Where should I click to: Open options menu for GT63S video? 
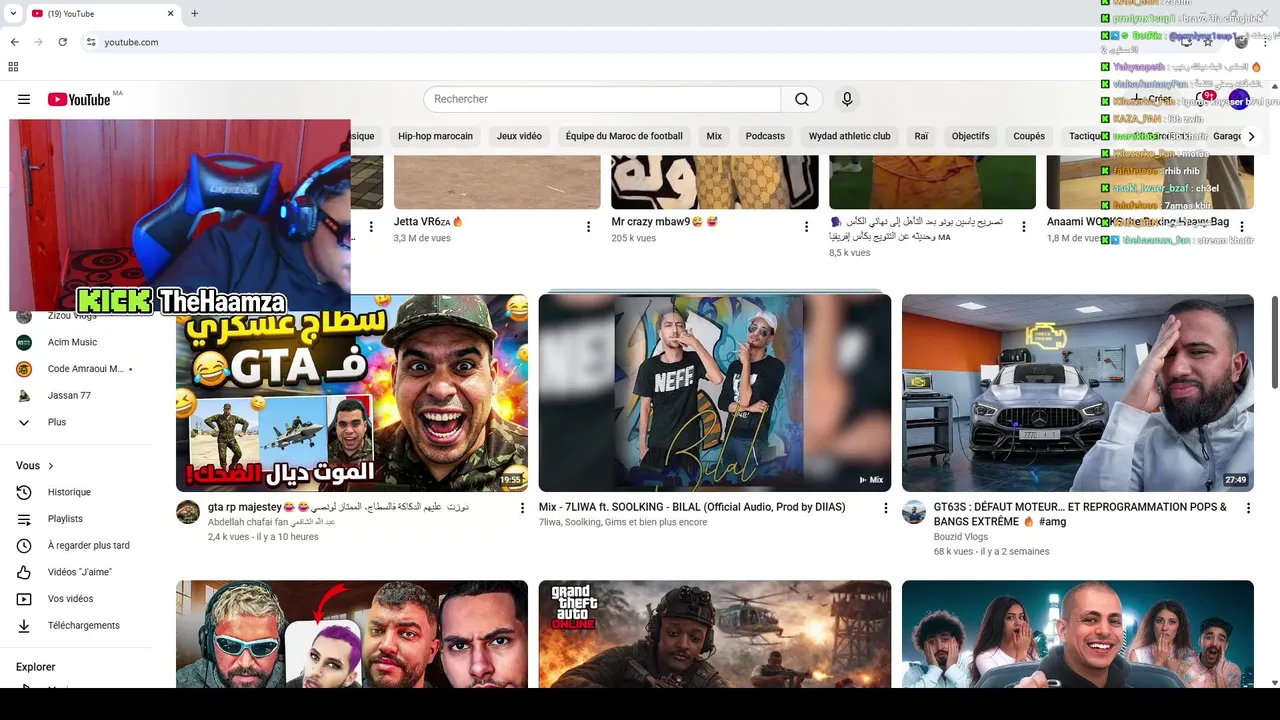pos(1247,508)
